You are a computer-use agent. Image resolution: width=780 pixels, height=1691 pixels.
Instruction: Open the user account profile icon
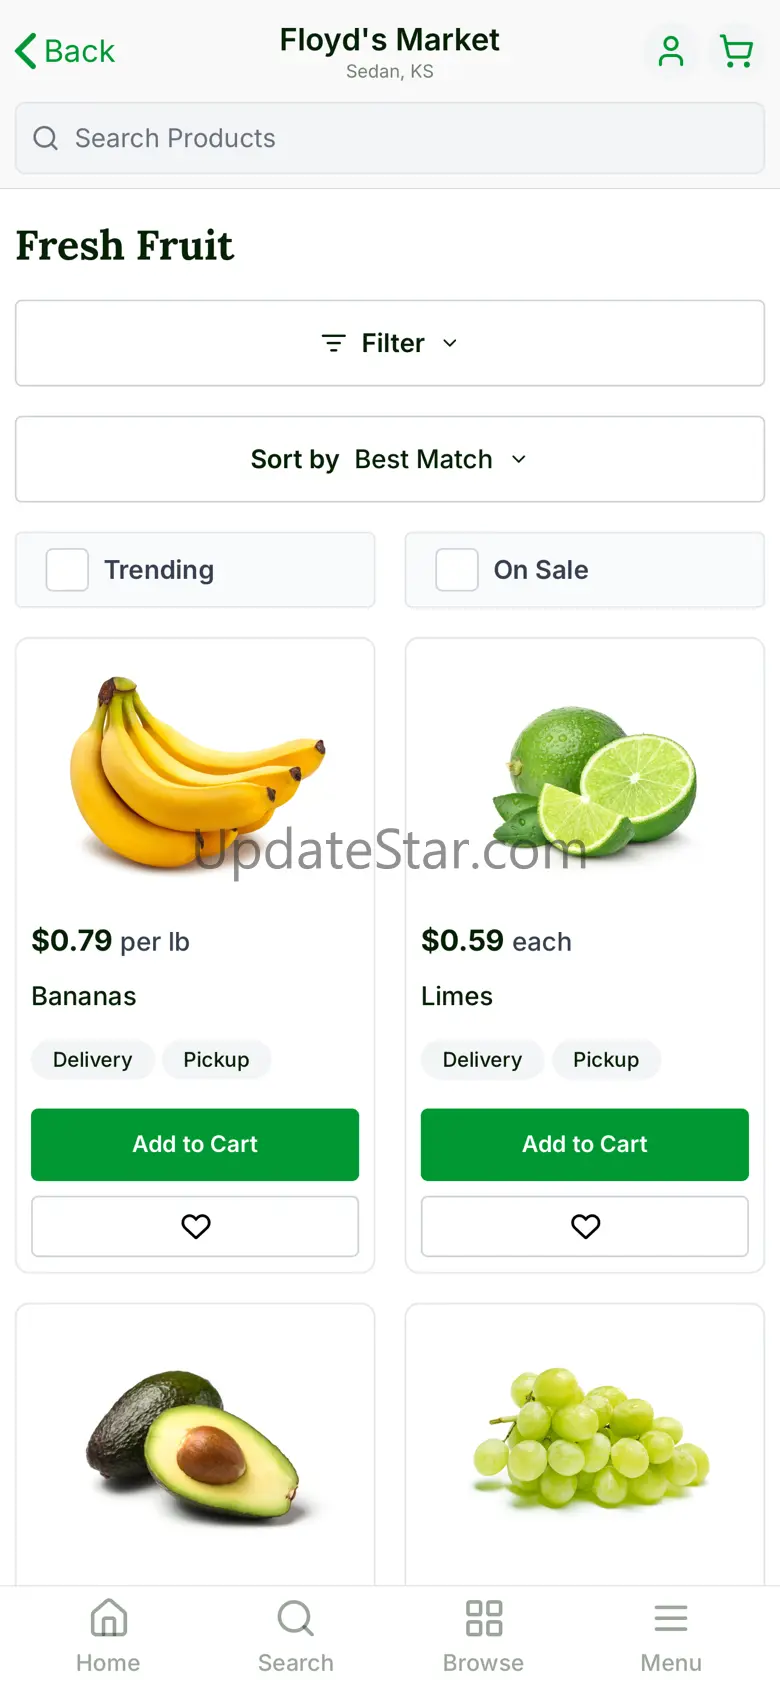click(671, 51)
